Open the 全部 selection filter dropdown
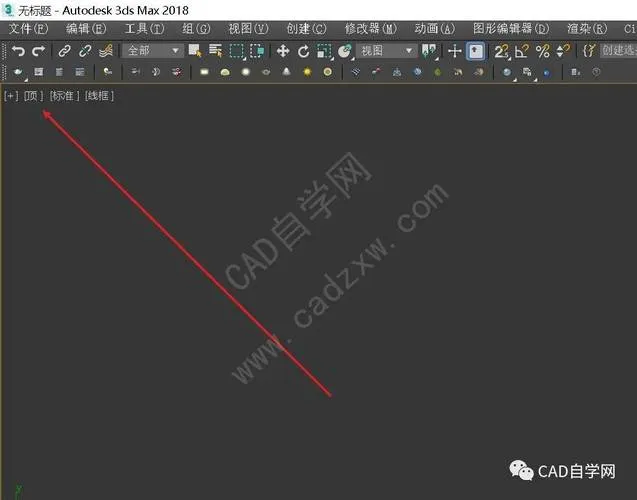 pos(153,51)
